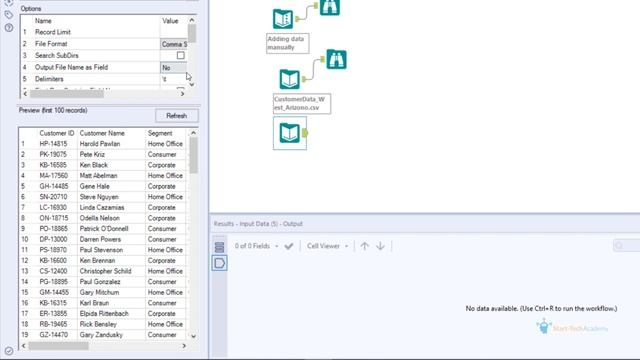This screenshot has height=360, width=640.
Task: Click preview table scroll-up arrow
Action: 193,133
